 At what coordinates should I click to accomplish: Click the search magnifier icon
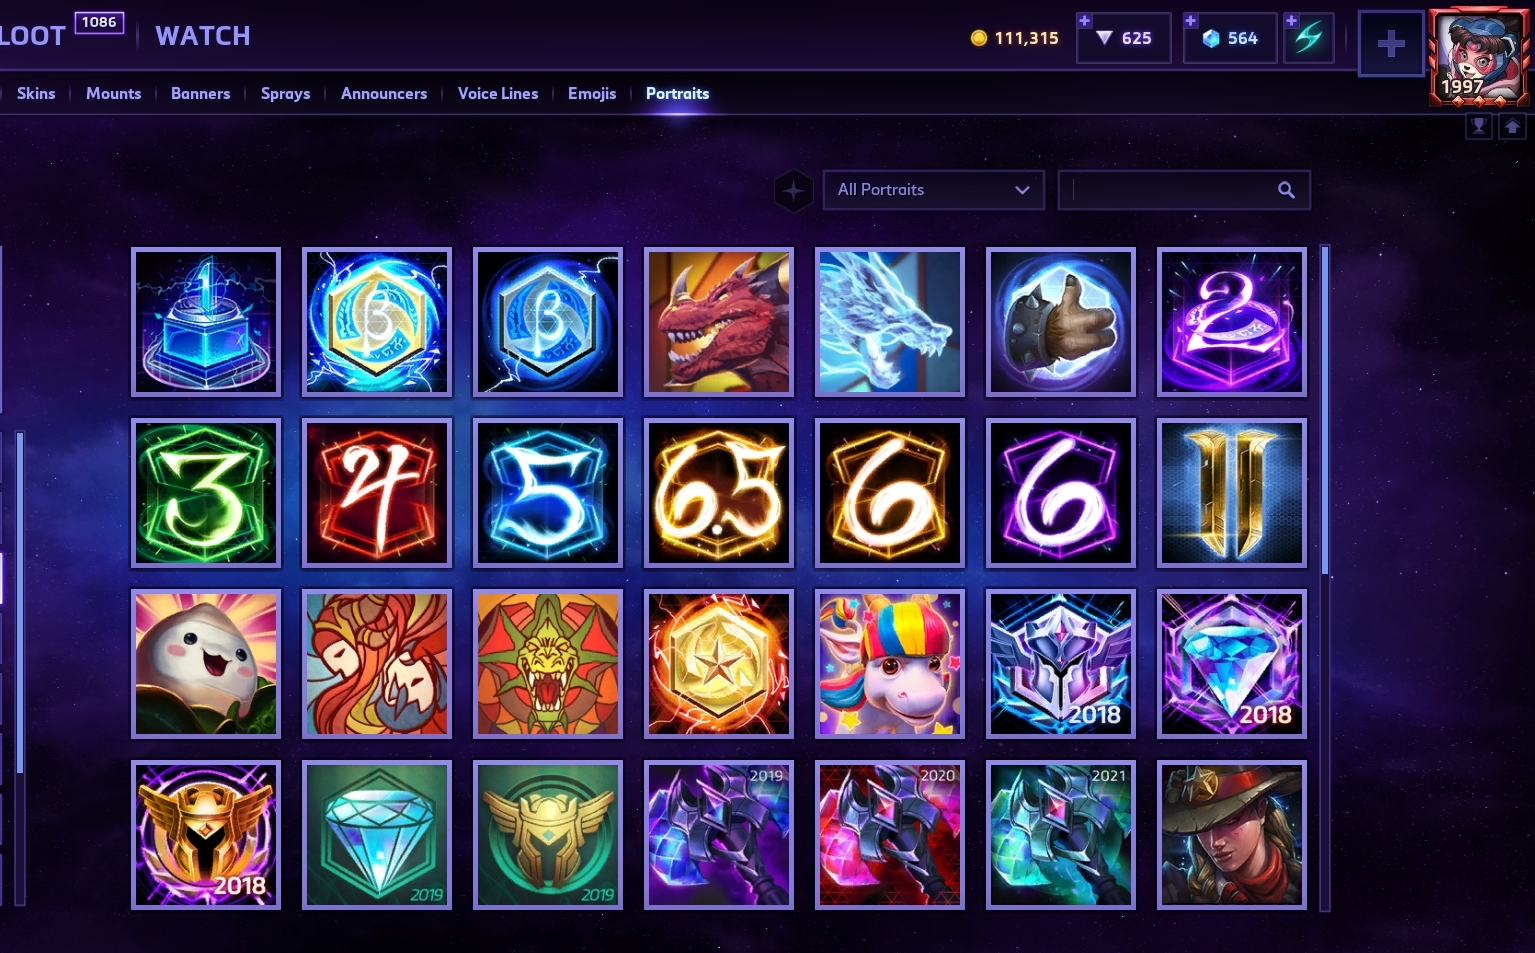[x=1286, y=190]
